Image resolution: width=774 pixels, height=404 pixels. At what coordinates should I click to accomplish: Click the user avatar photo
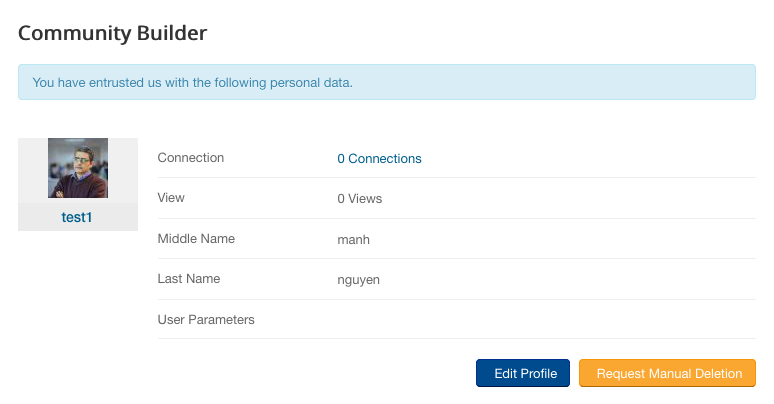(x=78, y=168)
